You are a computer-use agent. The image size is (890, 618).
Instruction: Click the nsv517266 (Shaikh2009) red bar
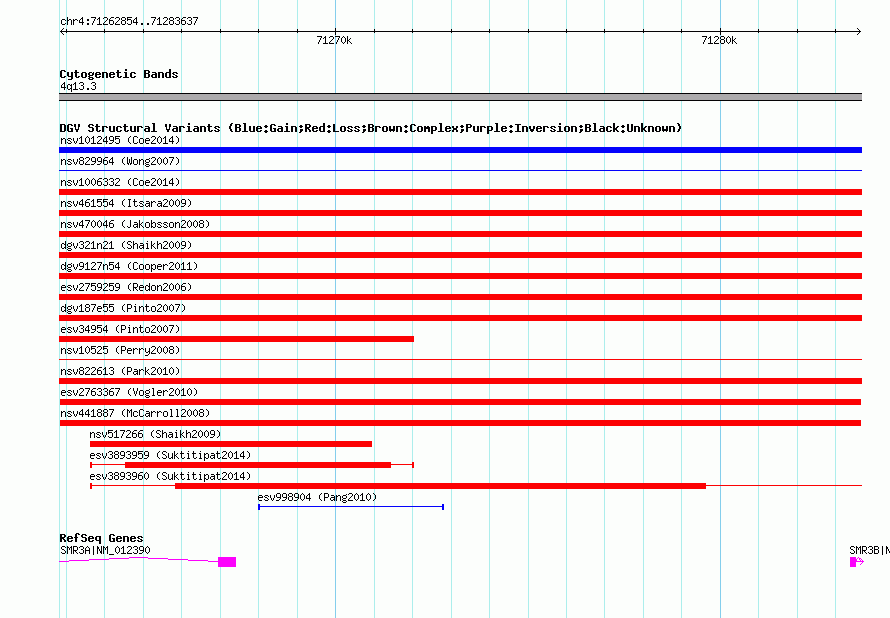[x=230, y=444]
